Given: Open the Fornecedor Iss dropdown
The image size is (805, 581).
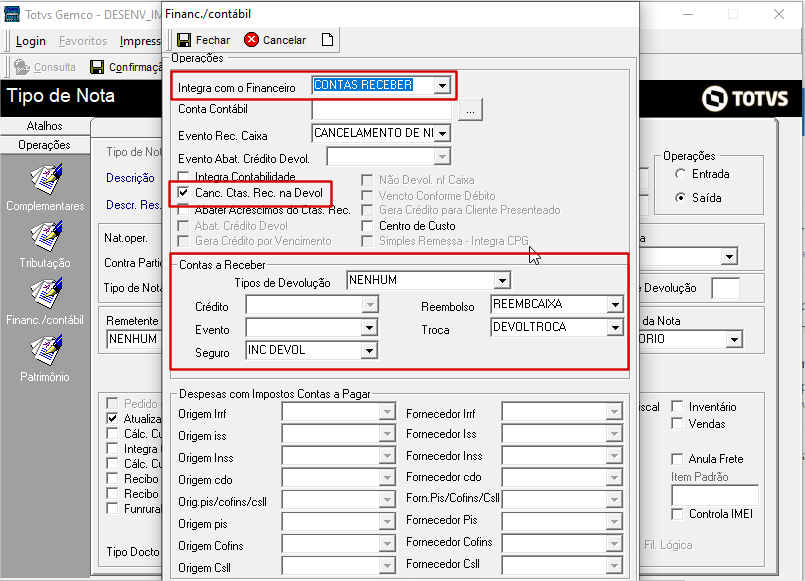Looking at the screenshot, I should point(614,434).
